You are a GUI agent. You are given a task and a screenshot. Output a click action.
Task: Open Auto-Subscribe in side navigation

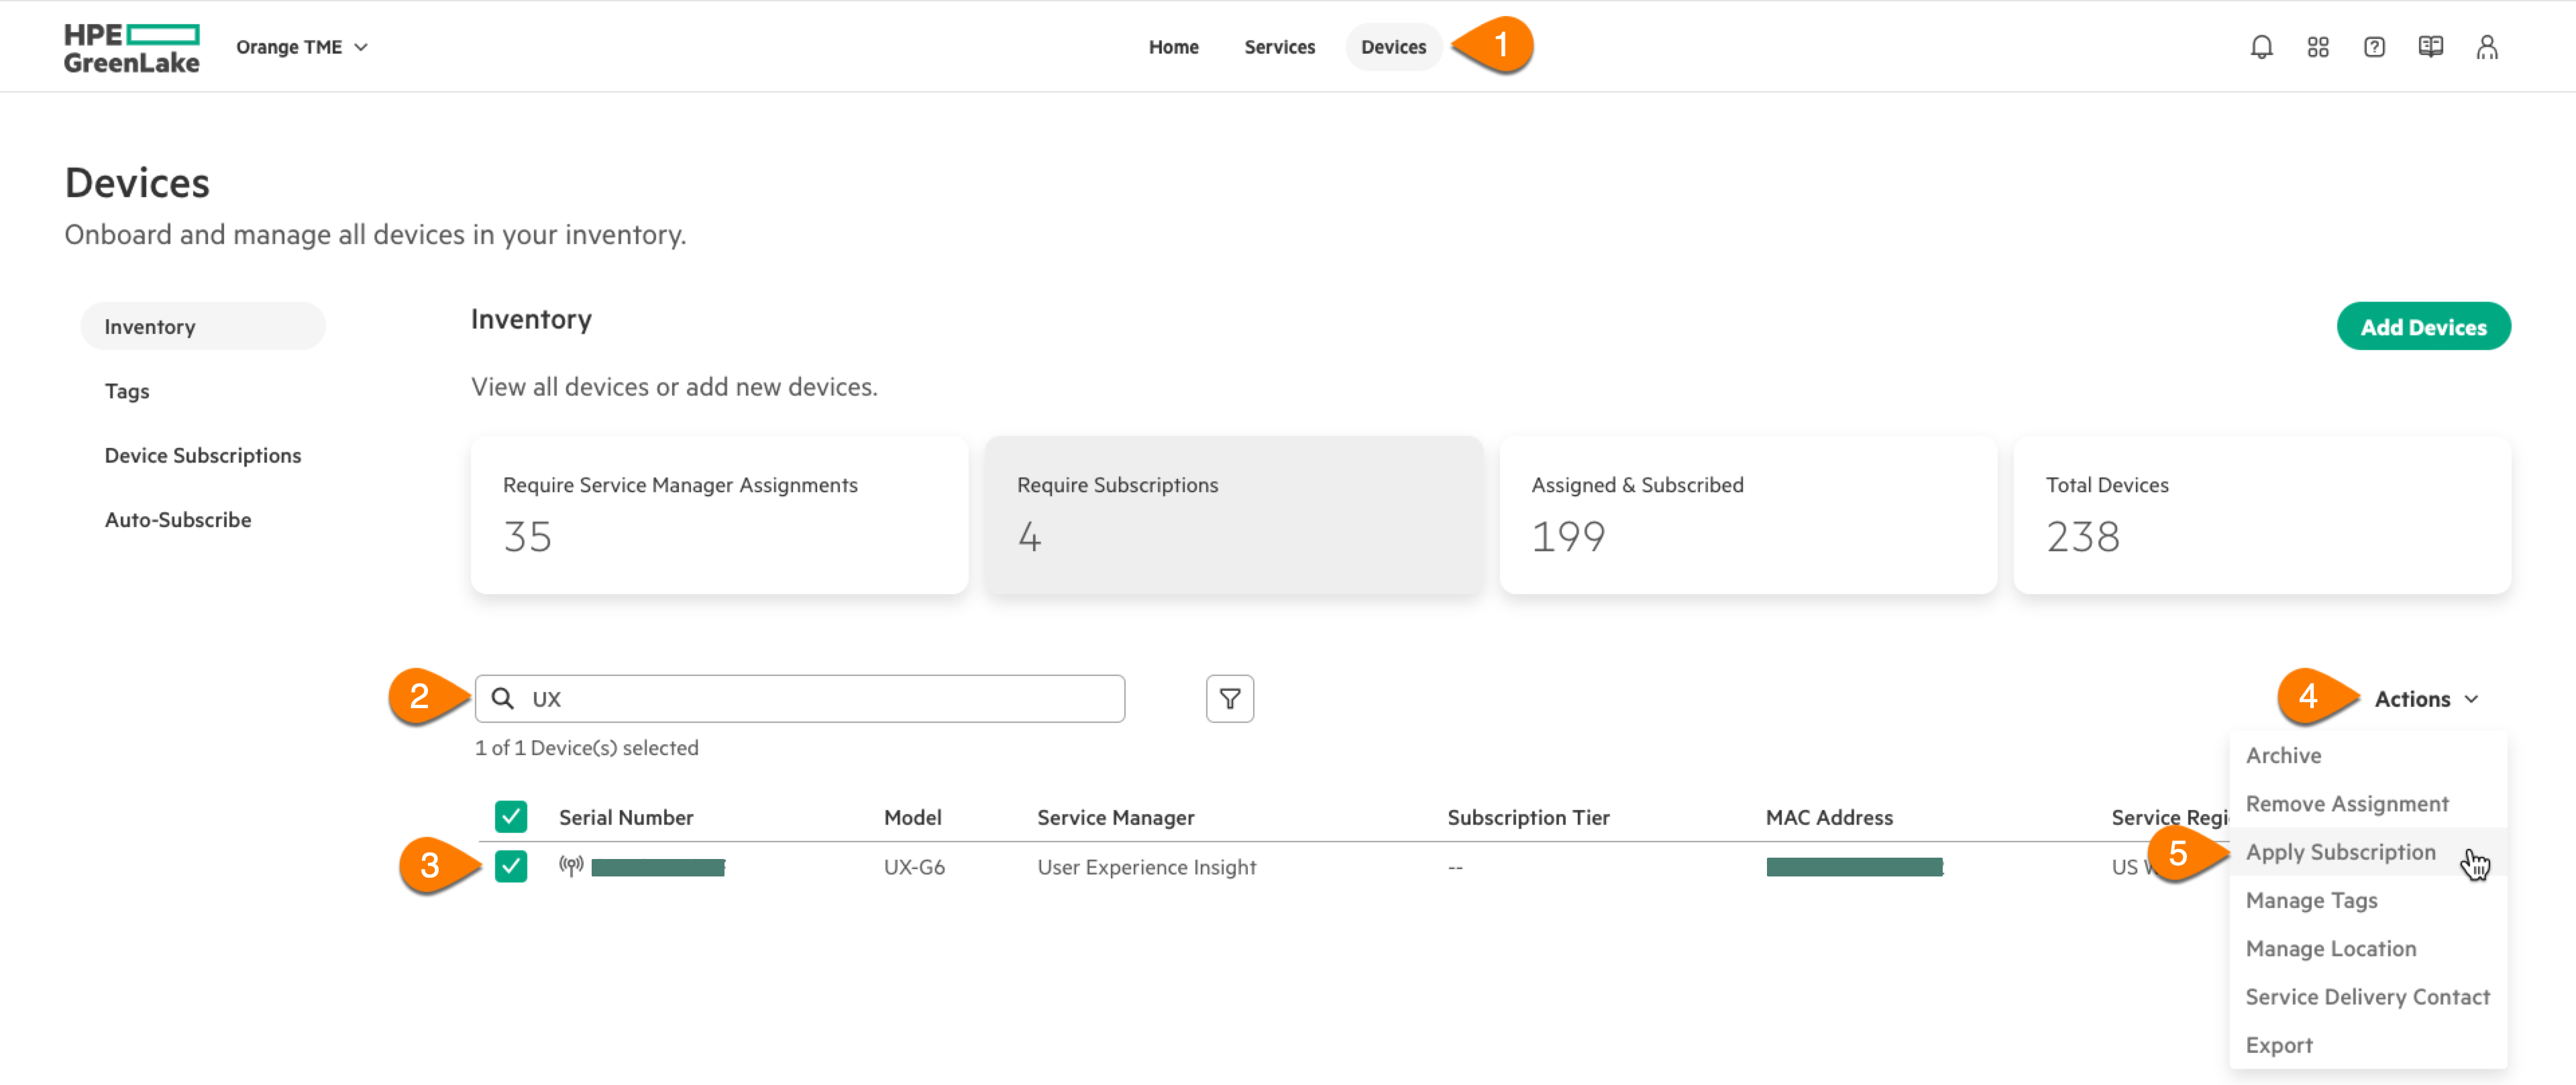click(178, 519)
